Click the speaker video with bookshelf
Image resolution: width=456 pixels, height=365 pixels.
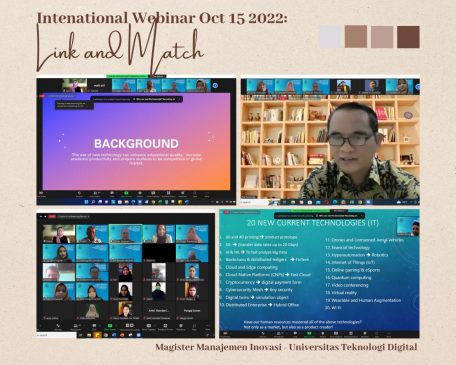[x=330, y=141]
